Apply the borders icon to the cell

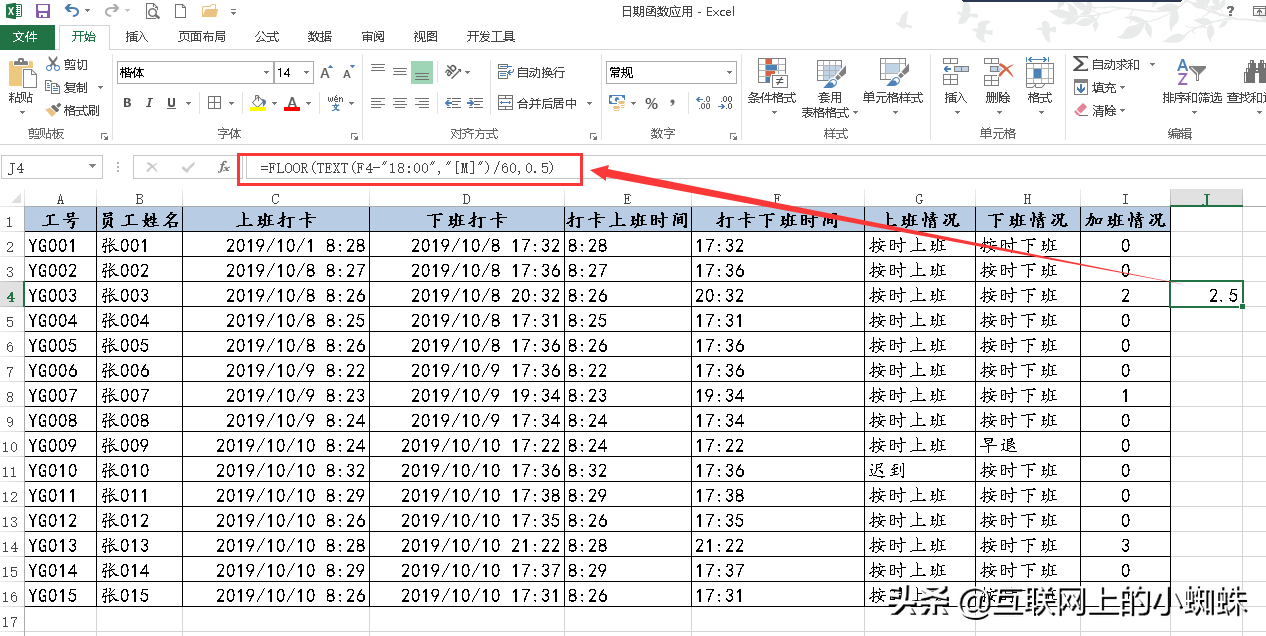point(214,103)
